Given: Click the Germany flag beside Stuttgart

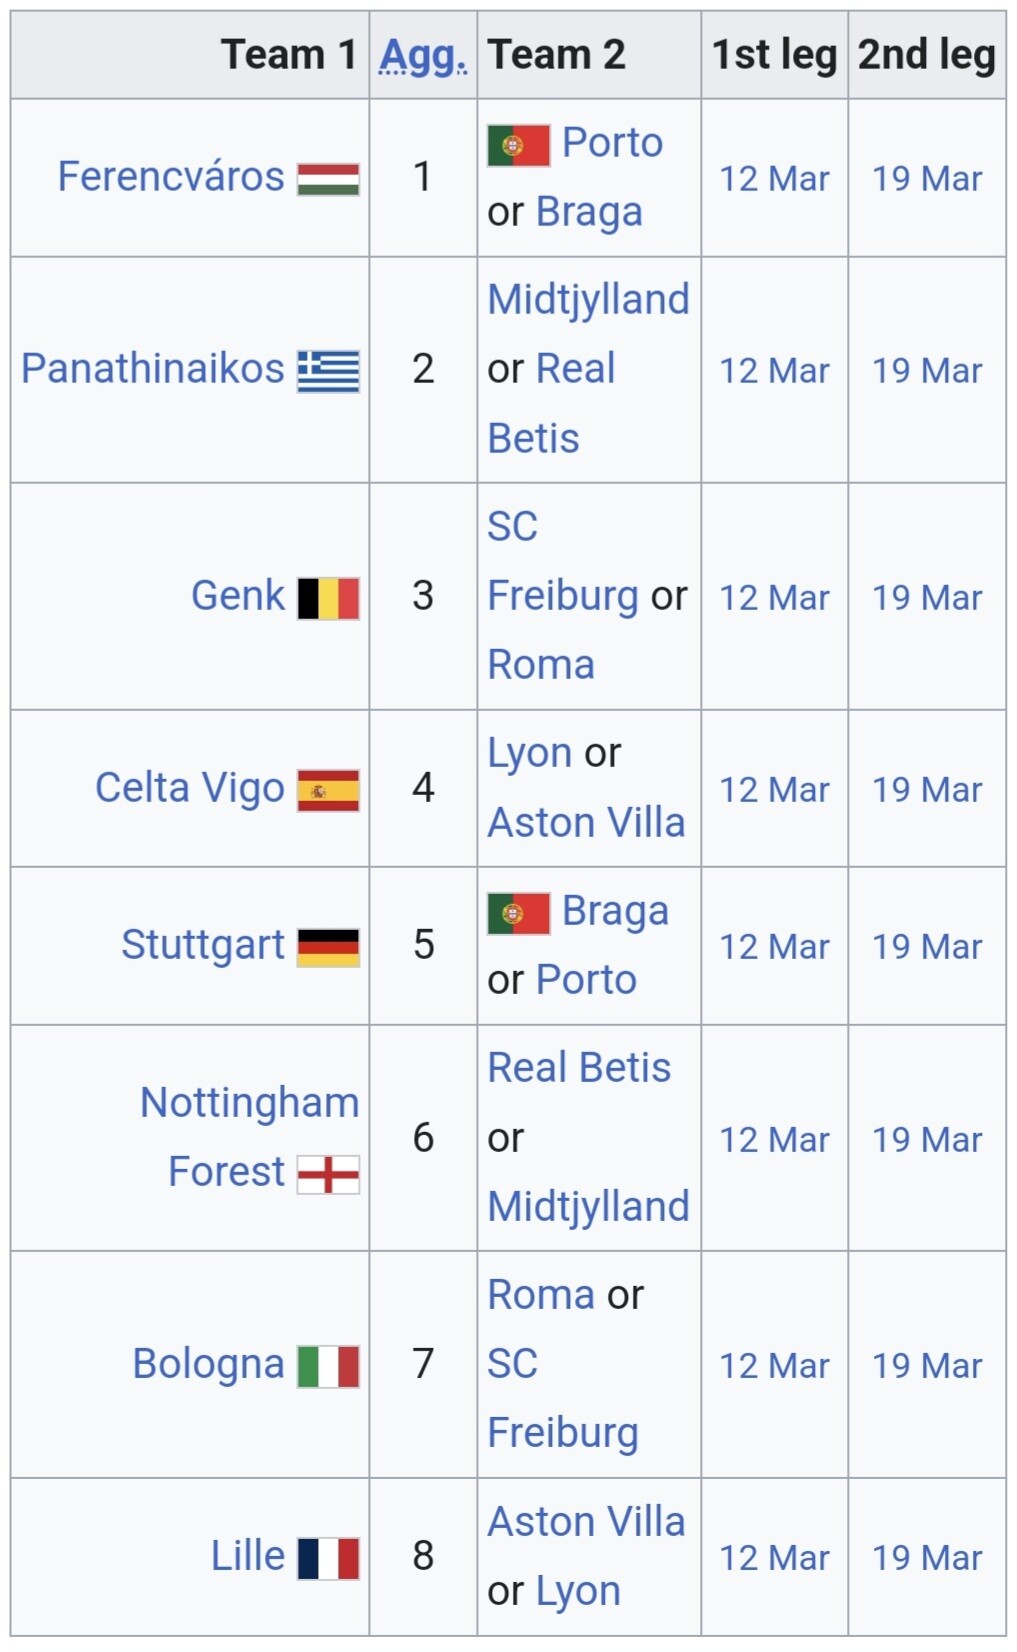Looking at the screenshot, I should (x=328, y=947).
